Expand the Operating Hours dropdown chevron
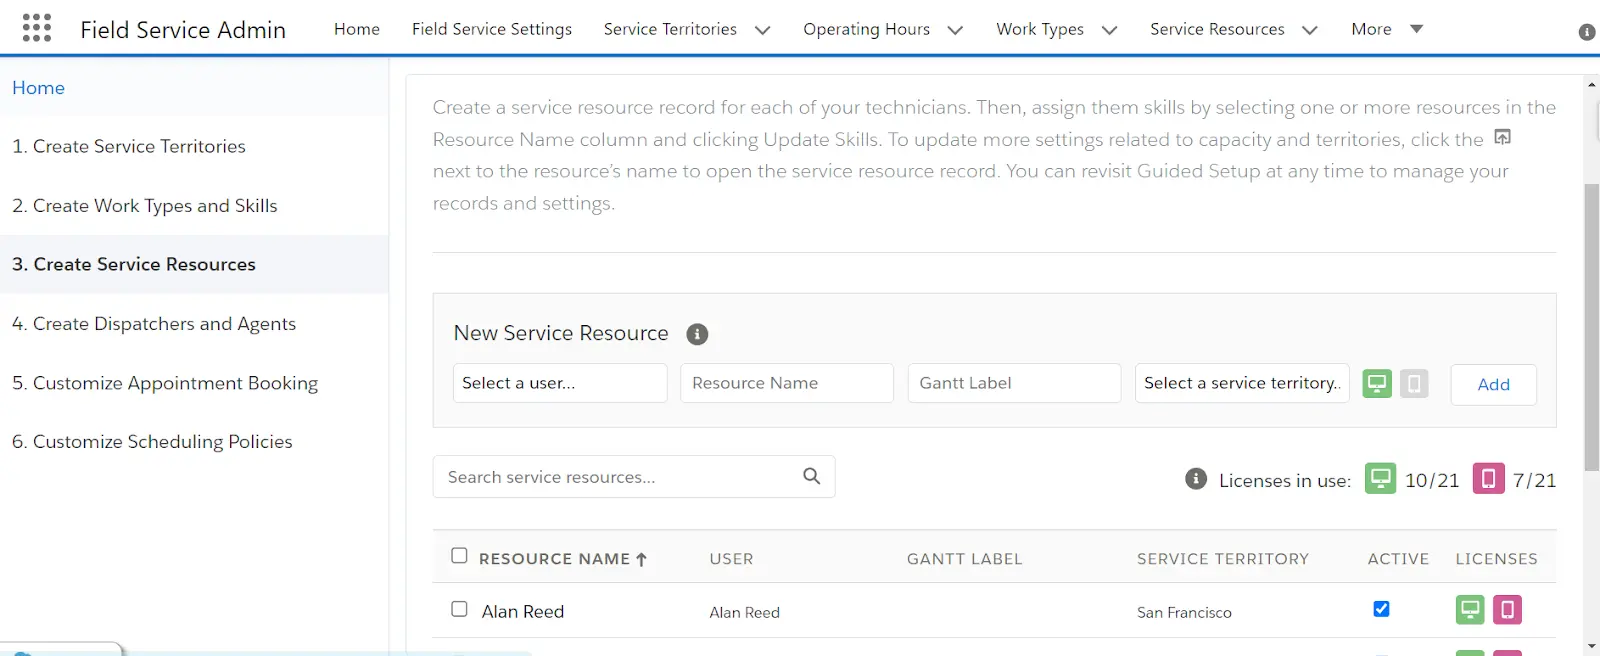This screenshot has height=656, width=1600. pyautogui.click(x=955, y=30)
